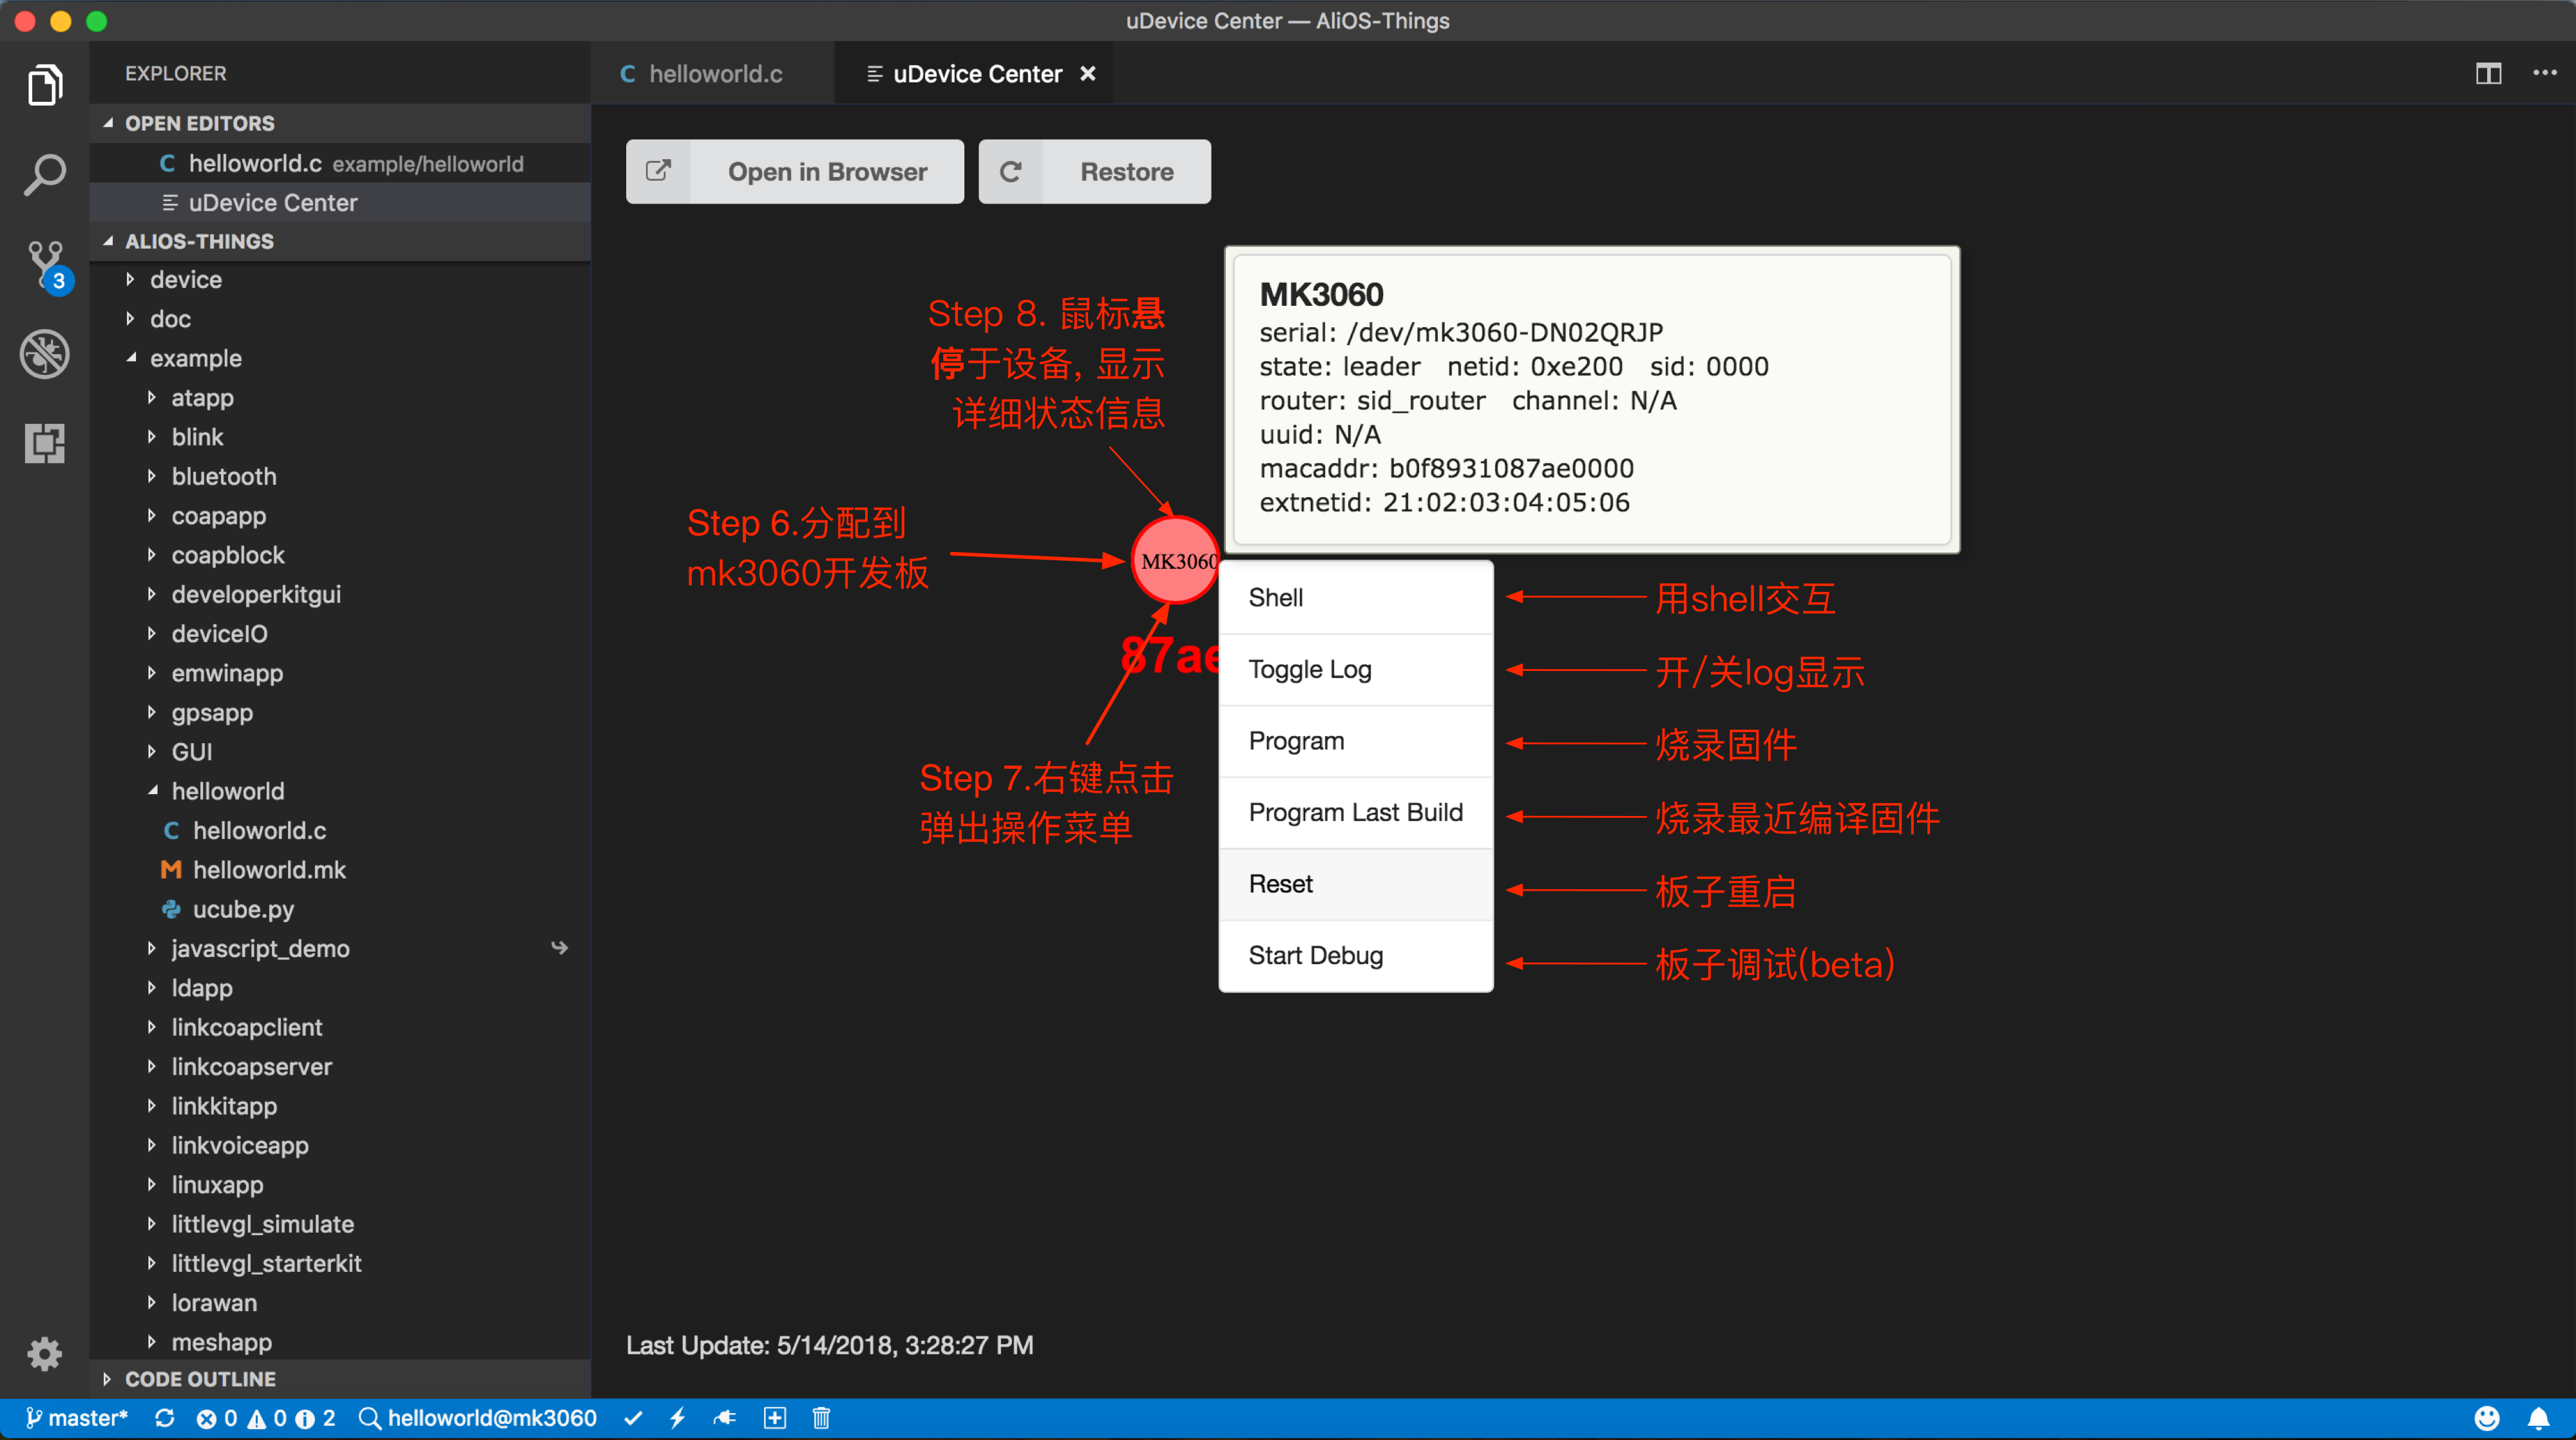Viewport: 2576px width, 1440px height.
Task: Click the Search icon in activity bar
Action: tap(45, 174)
